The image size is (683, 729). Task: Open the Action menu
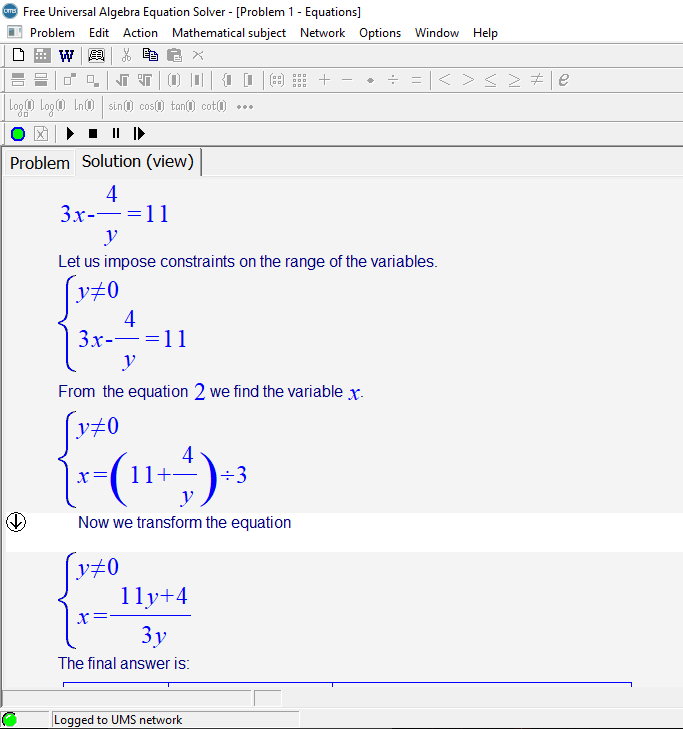[140, 33]
